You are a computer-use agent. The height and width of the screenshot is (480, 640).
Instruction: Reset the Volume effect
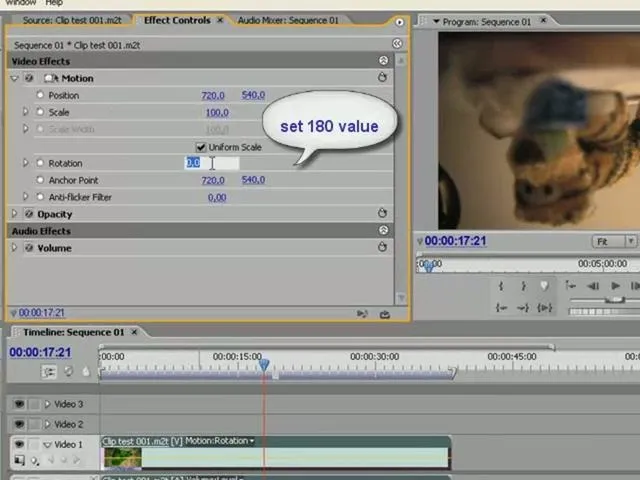pos(382,247)
